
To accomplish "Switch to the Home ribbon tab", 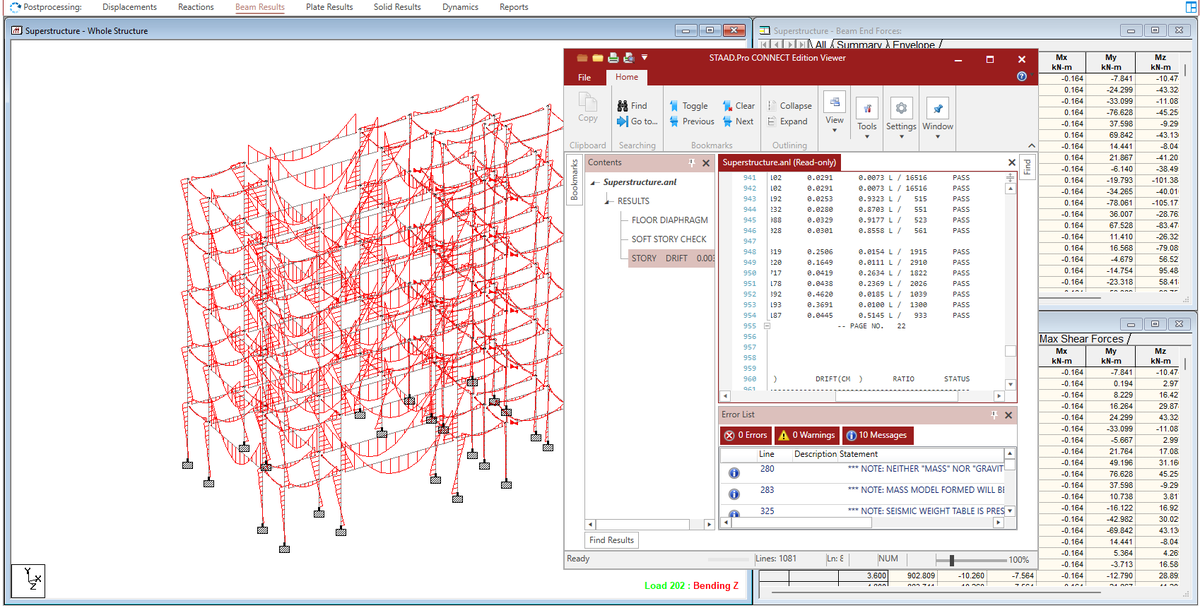I will [x=627, y=77].
